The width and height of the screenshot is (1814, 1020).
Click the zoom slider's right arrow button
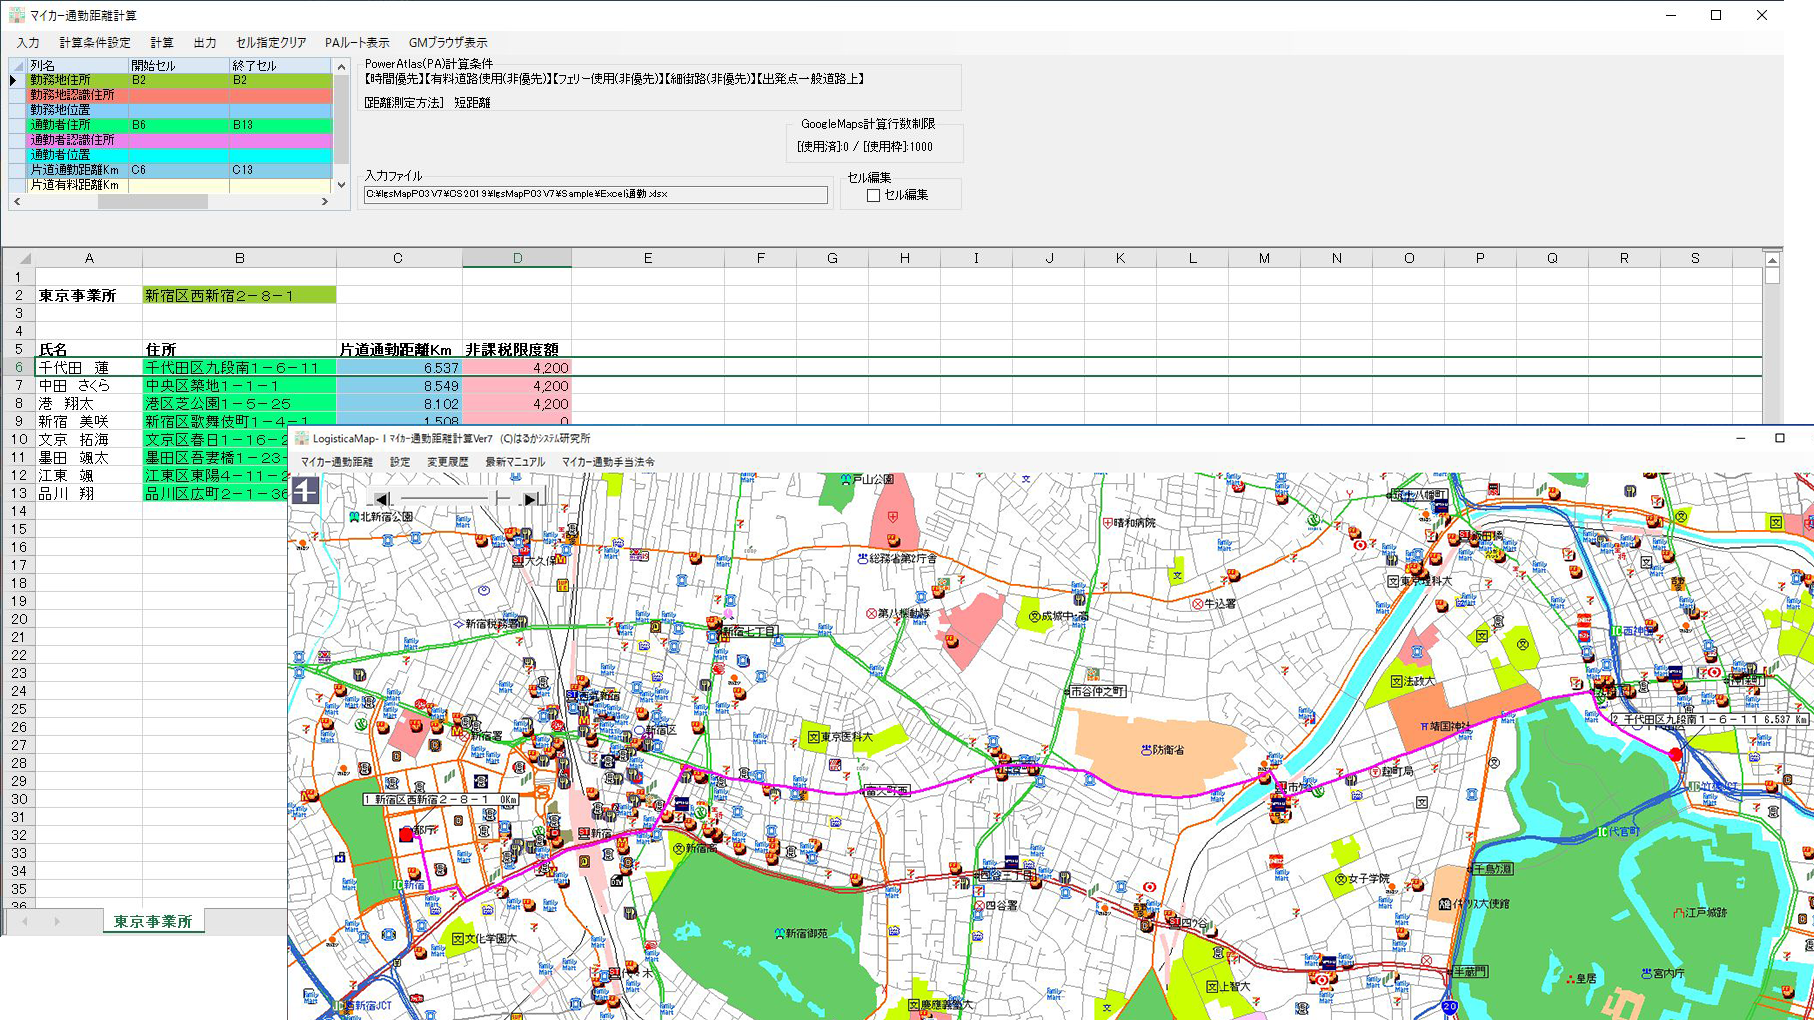(x=531, y=498)
